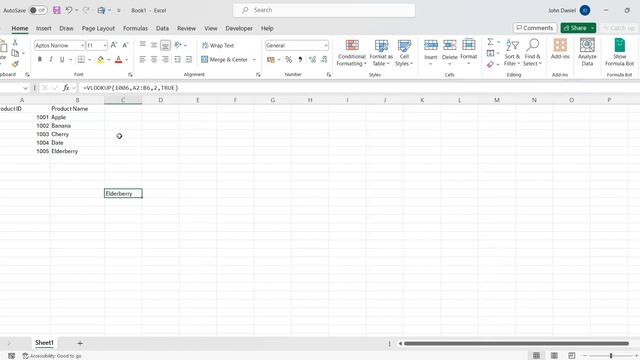
Task: Open the Home ribbon tab
Action: [x=20, y=28]
